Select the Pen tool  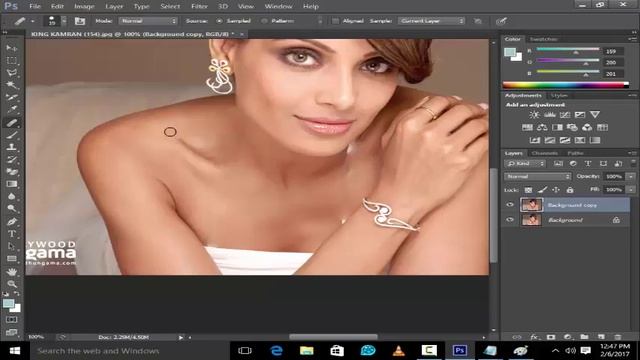pyautogui.click(x=12, y=222)
